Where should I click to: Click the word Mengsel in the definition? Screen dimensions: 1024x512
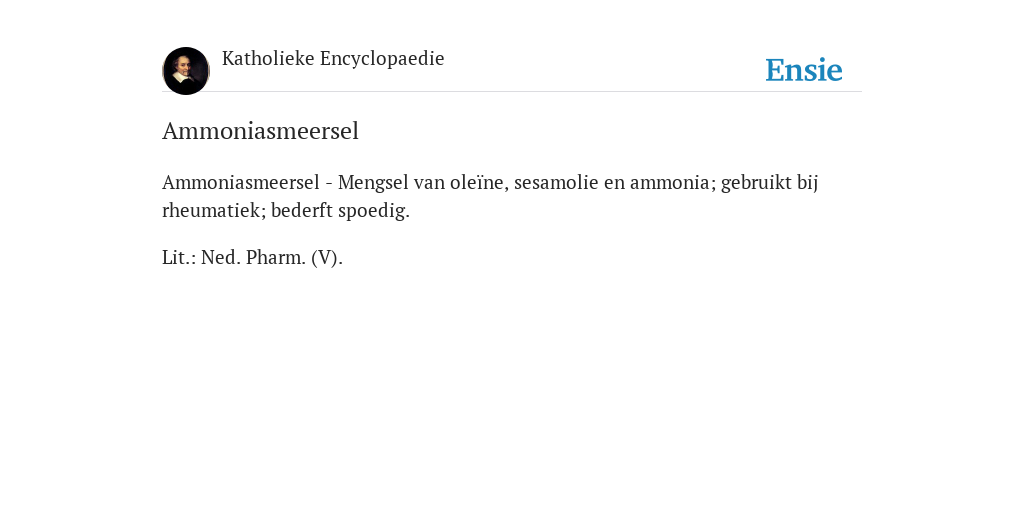[x=373, y=182]
